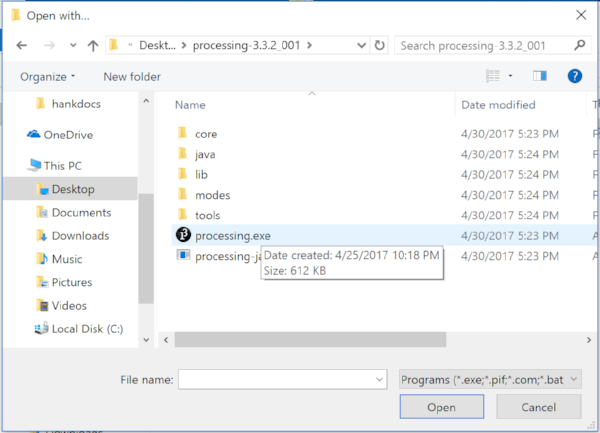Viewport: 600px width, 433px height.
Task: Close the Open with dialog
Action: [x=581, y=15]
